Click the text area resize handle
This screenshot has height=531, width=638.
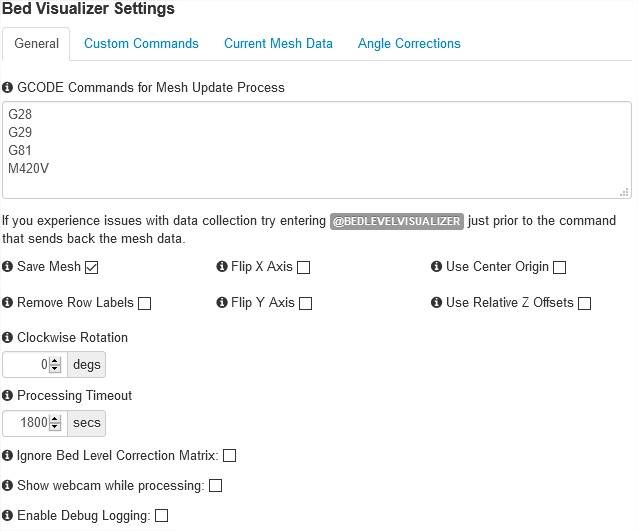pyautogui.click(x=625, y=192)
